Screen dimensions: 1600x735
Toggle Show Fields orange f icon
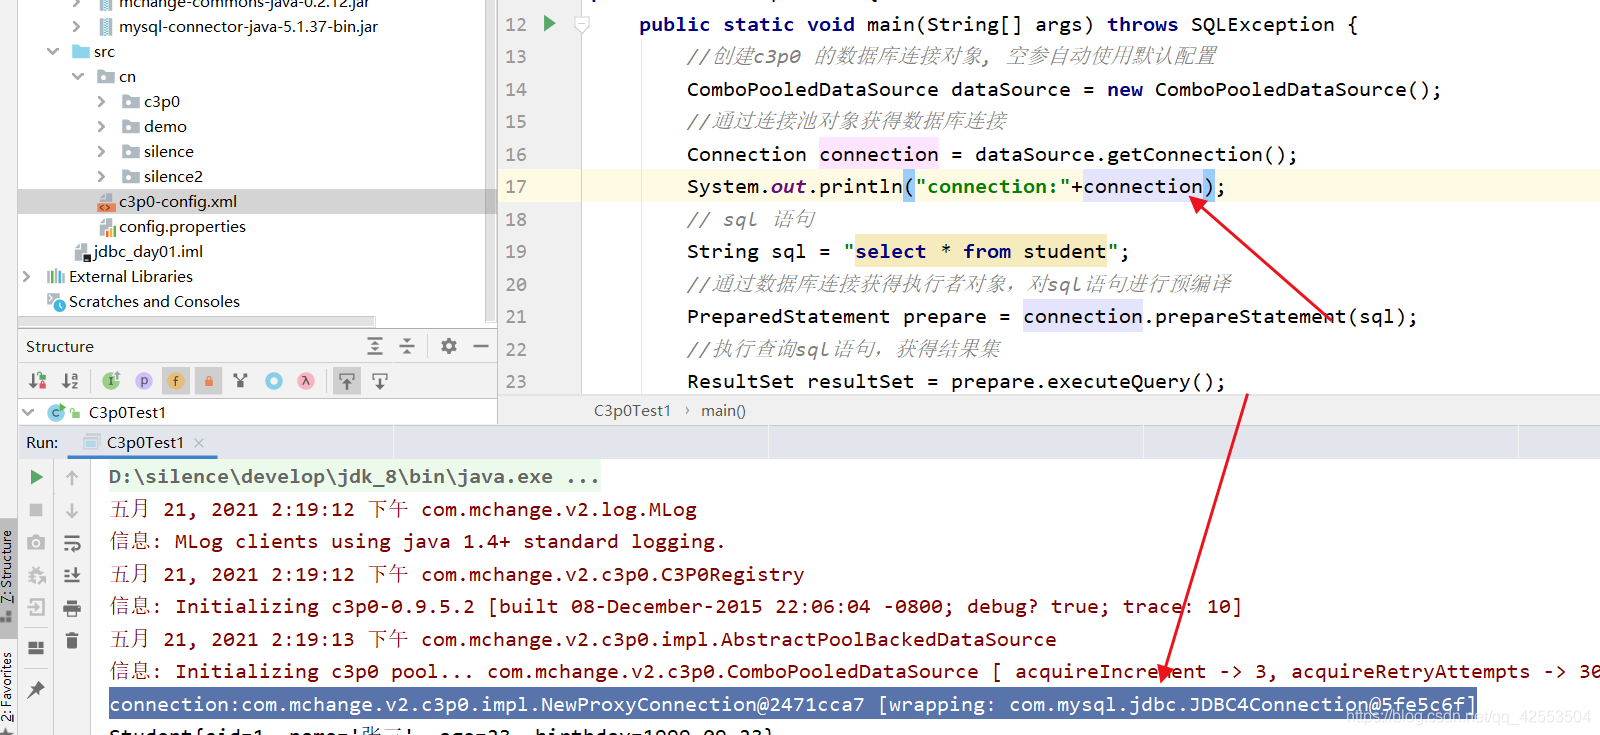click(x=176, y=381)
